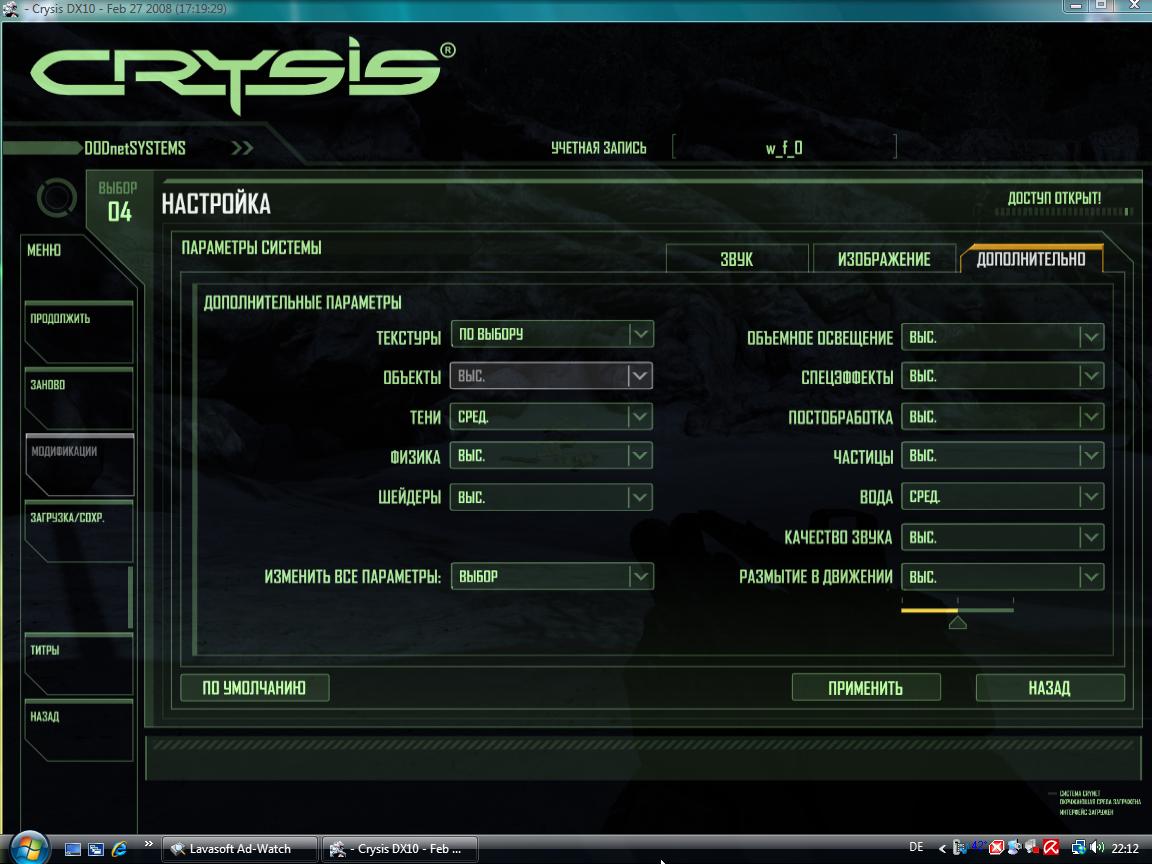The width and height of the screenshot is (1152, 864).
Task: Open the ФИЗИКА dropdown
Action: tap(551, 456)
